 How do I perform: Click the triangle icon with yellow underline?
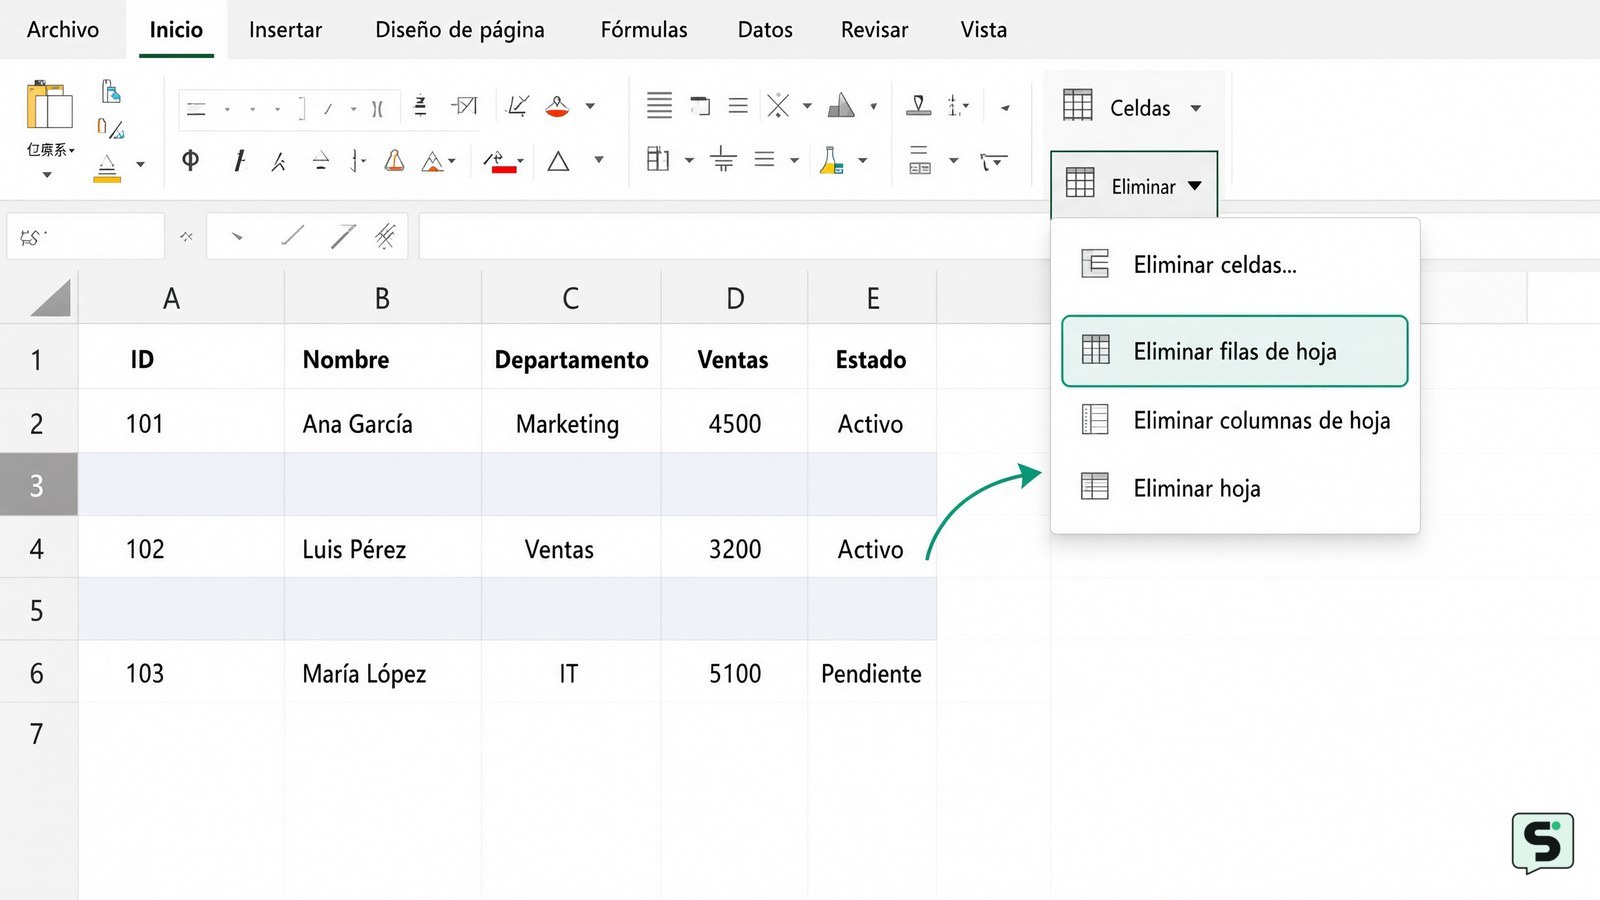click(107, 167)
